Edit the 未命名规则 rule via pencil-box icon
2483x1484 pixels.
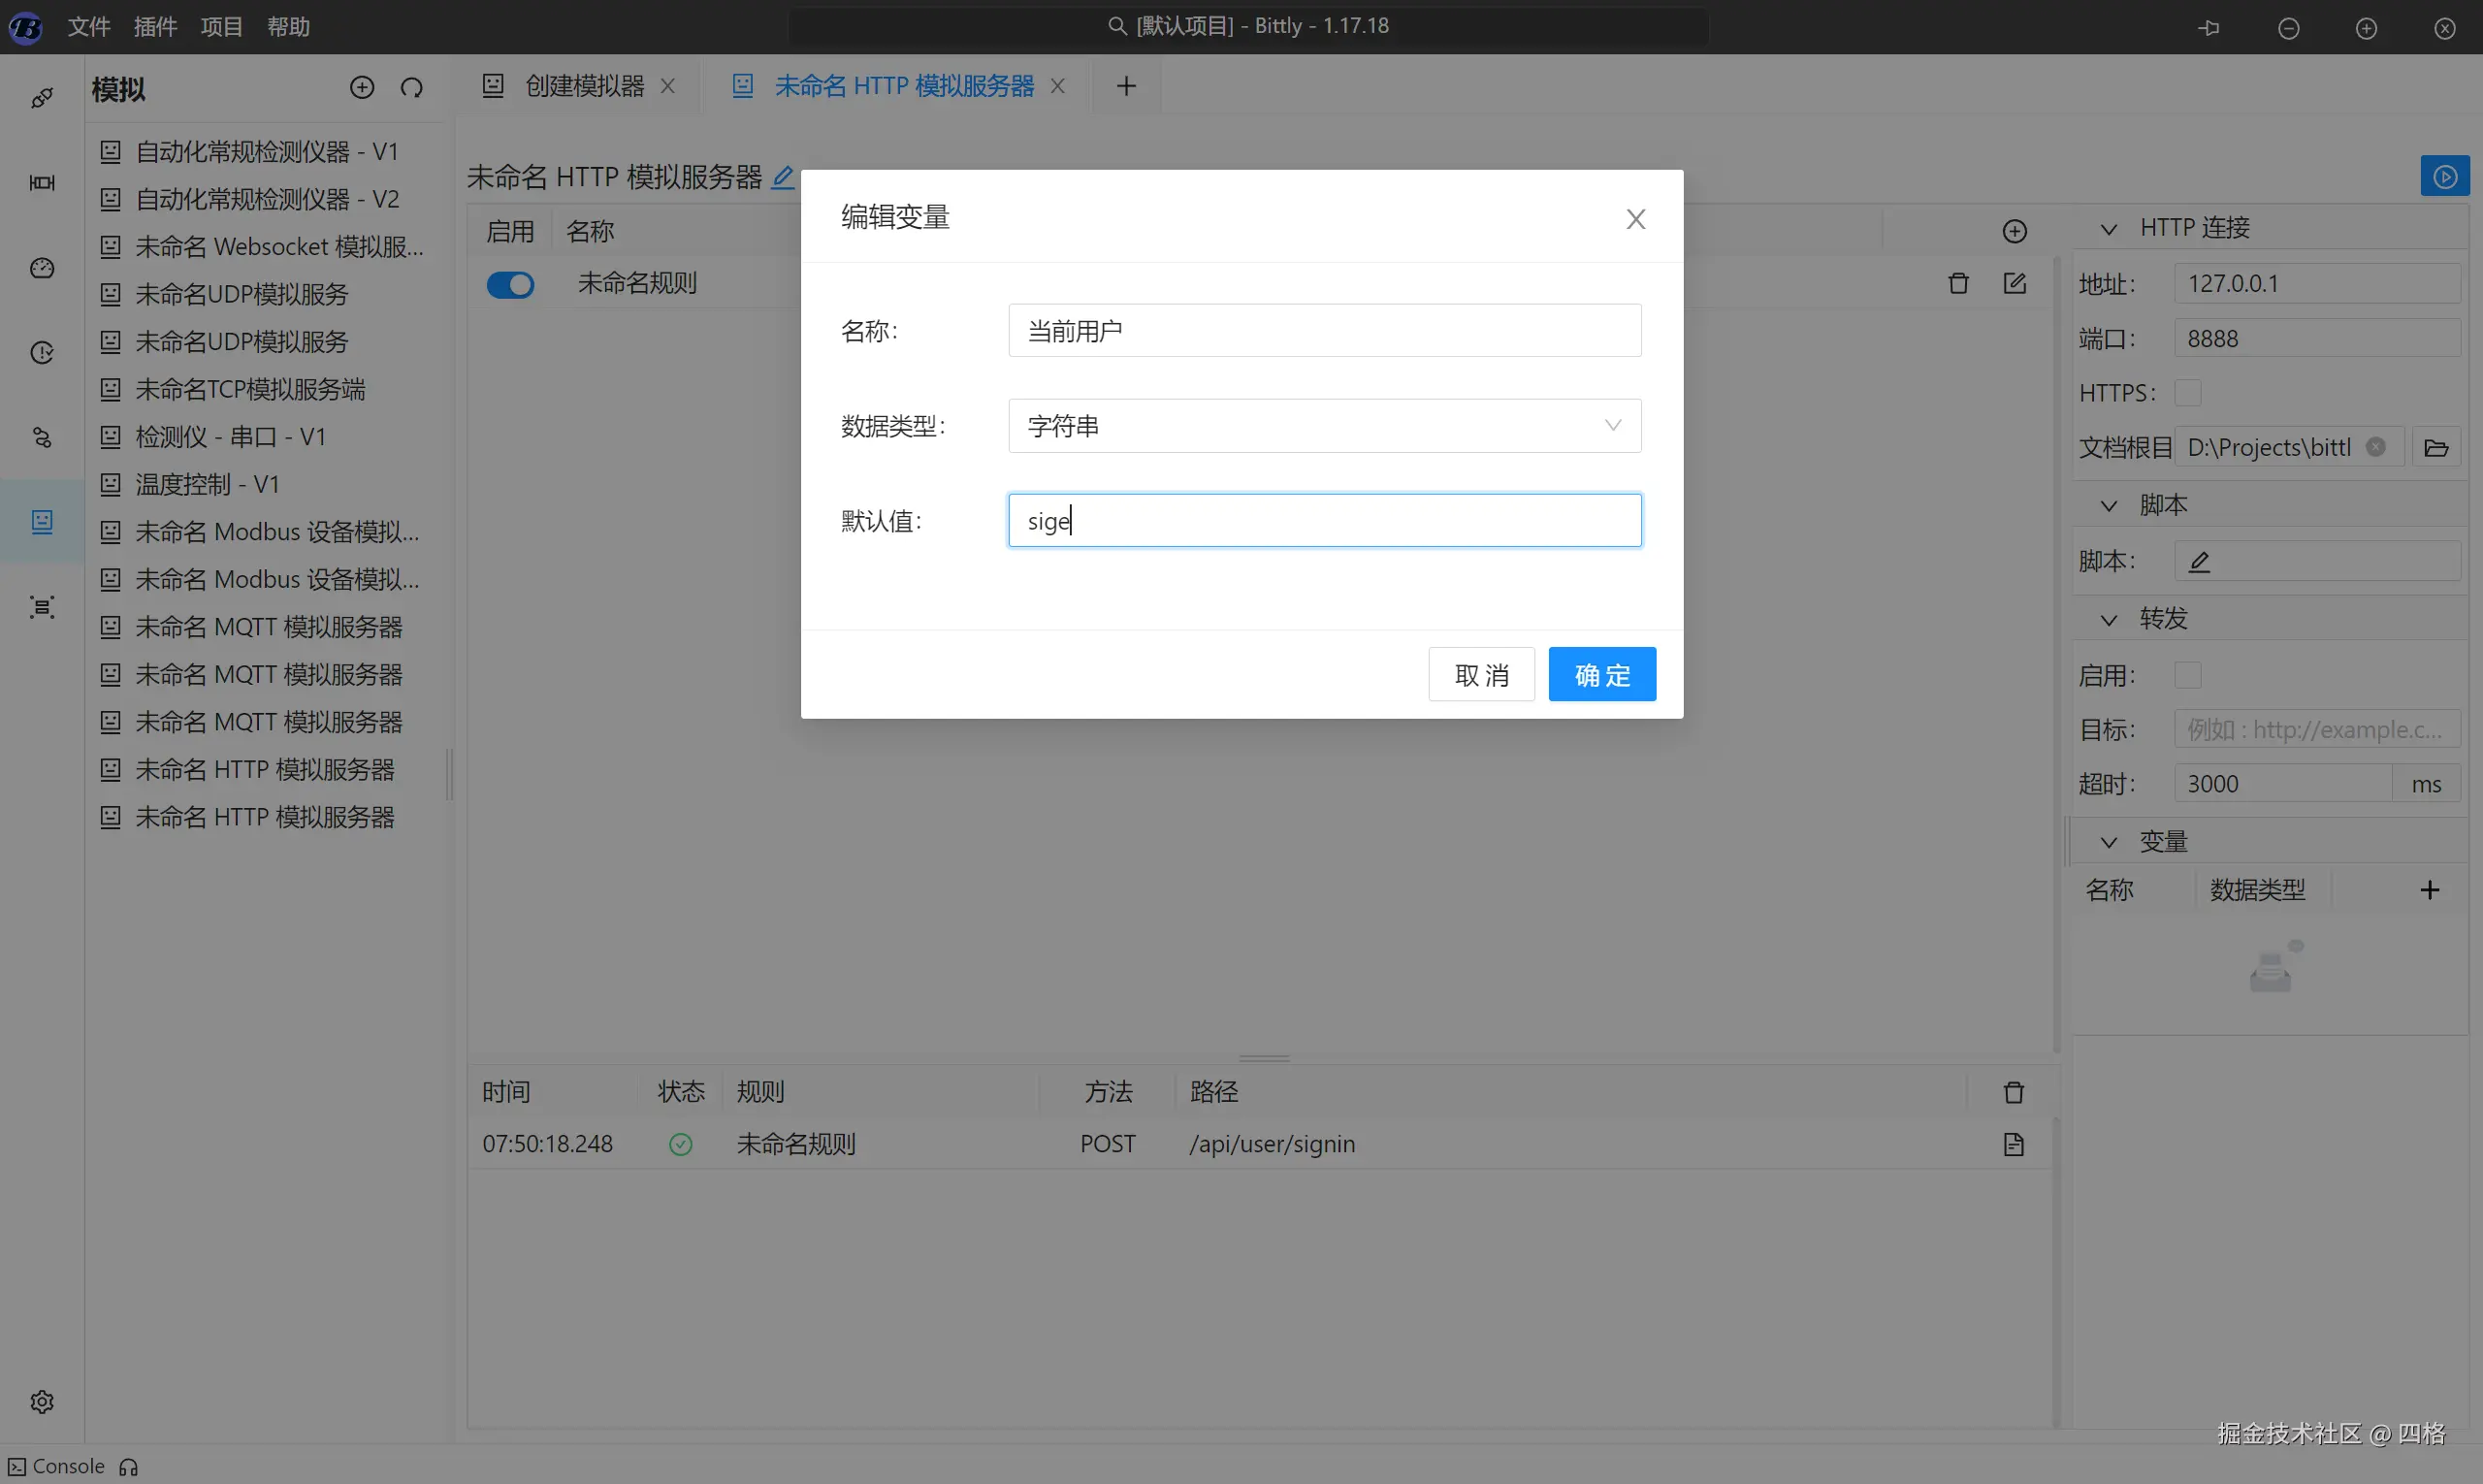(x=2014, y=284)
